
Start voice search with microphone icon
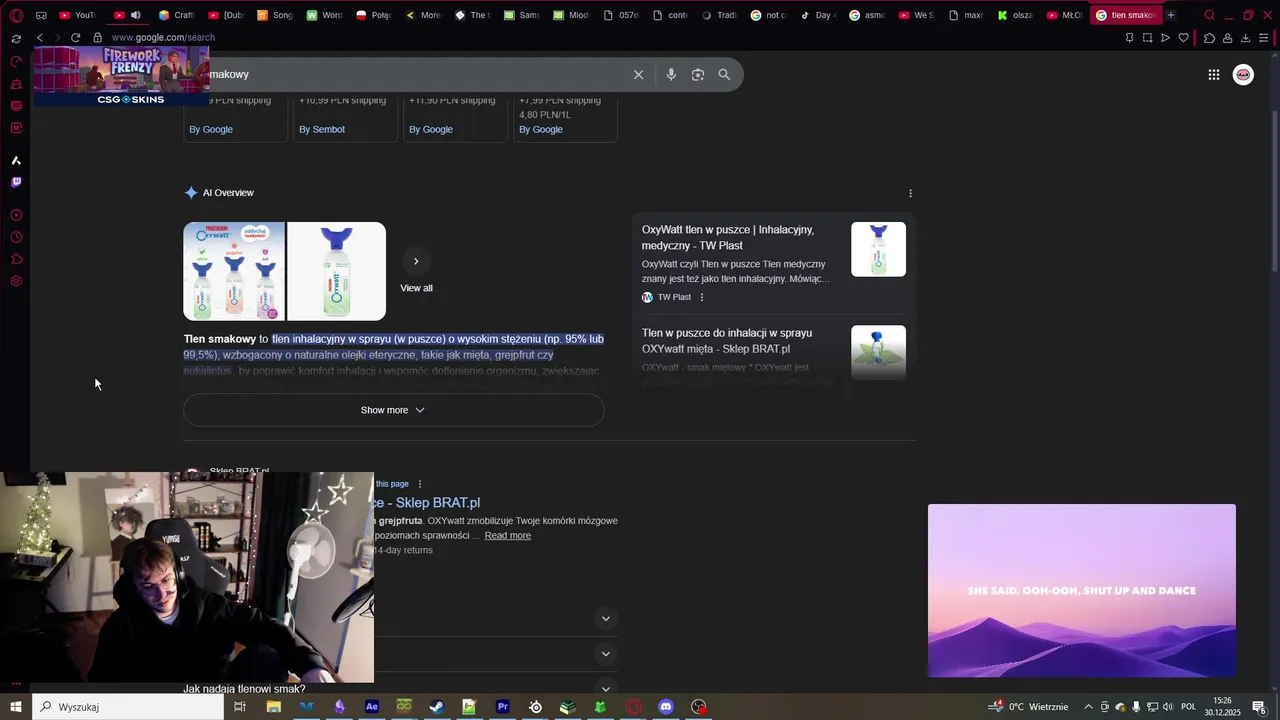point(671,75)
